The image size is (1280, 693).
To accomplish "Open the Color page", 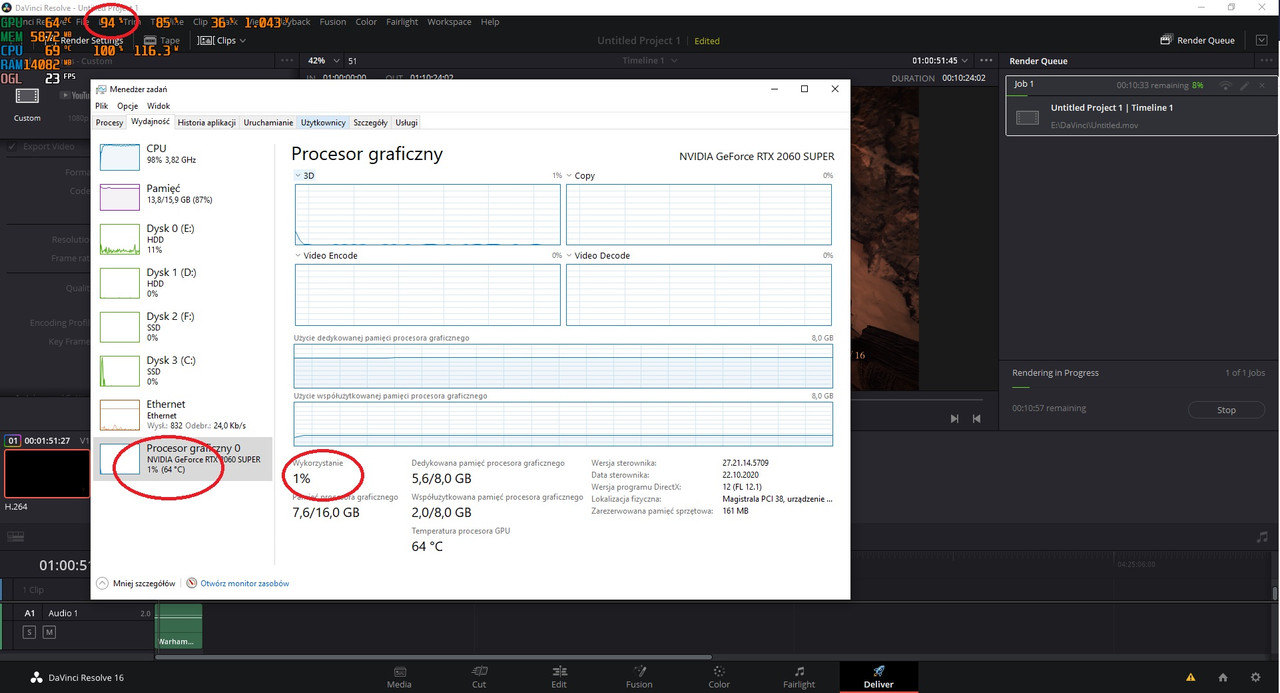I will tap(719, 677).
